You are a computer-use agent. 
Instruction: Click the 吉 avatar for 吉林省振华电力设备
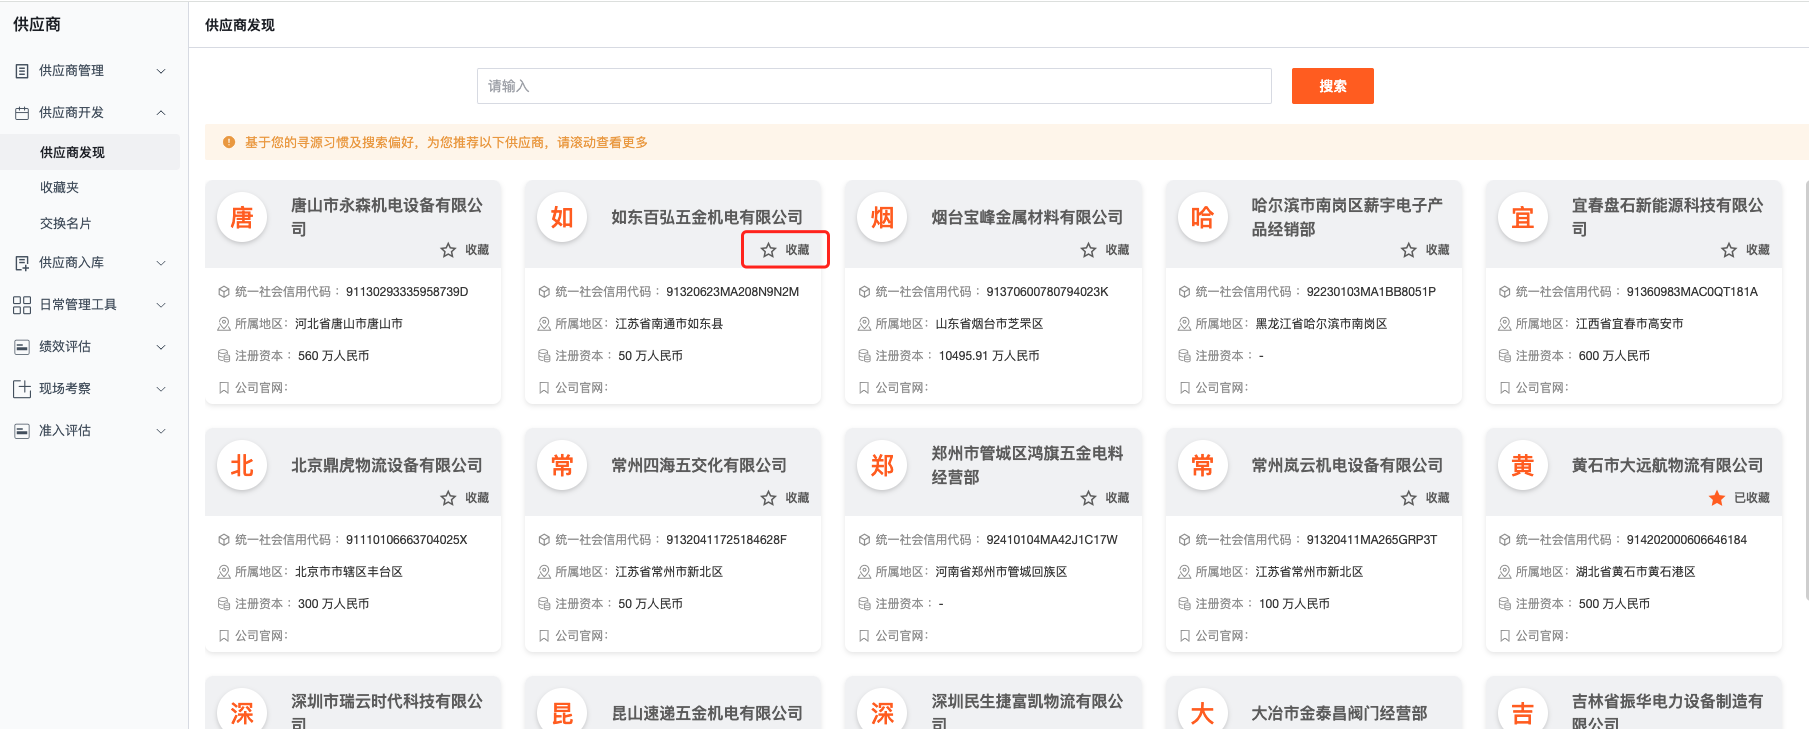1522,711
